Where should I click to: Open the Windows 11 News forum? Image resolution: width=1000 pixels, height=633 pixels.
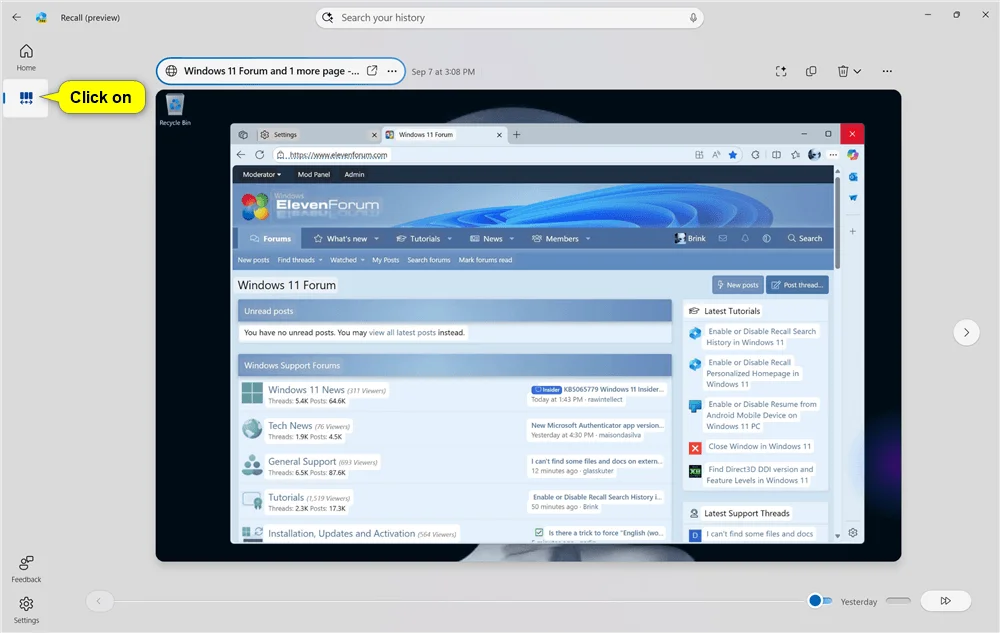coord(306,389)
